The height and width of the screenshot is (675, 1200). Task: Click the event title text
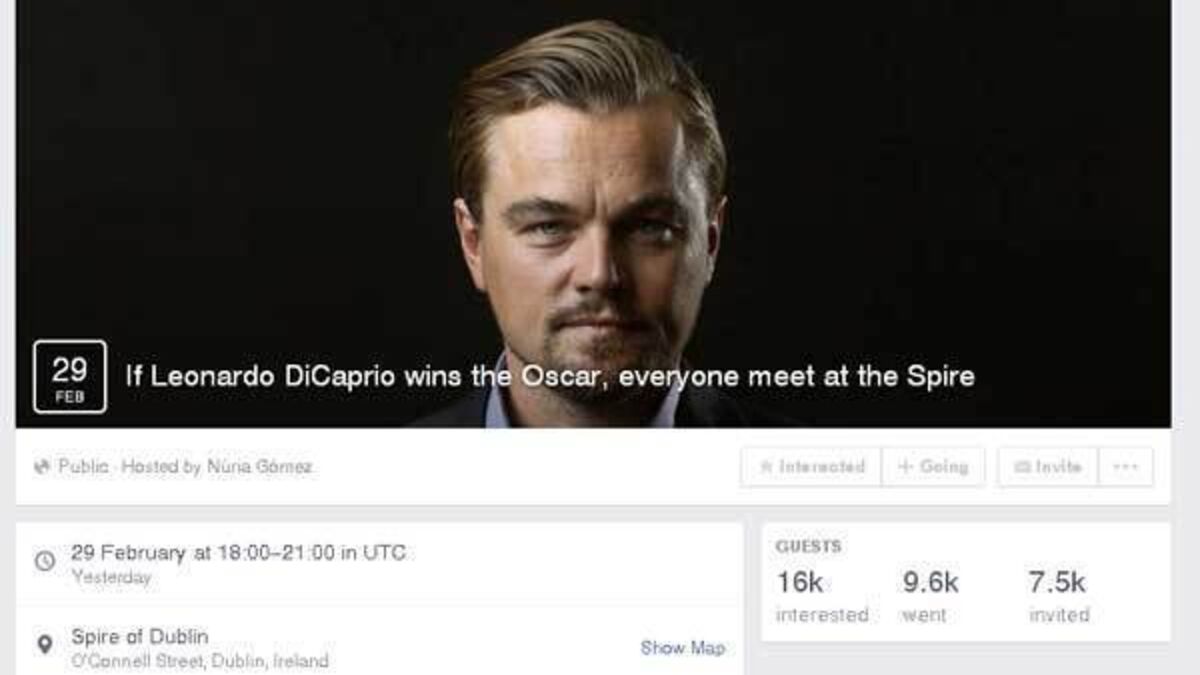(549, 377)
